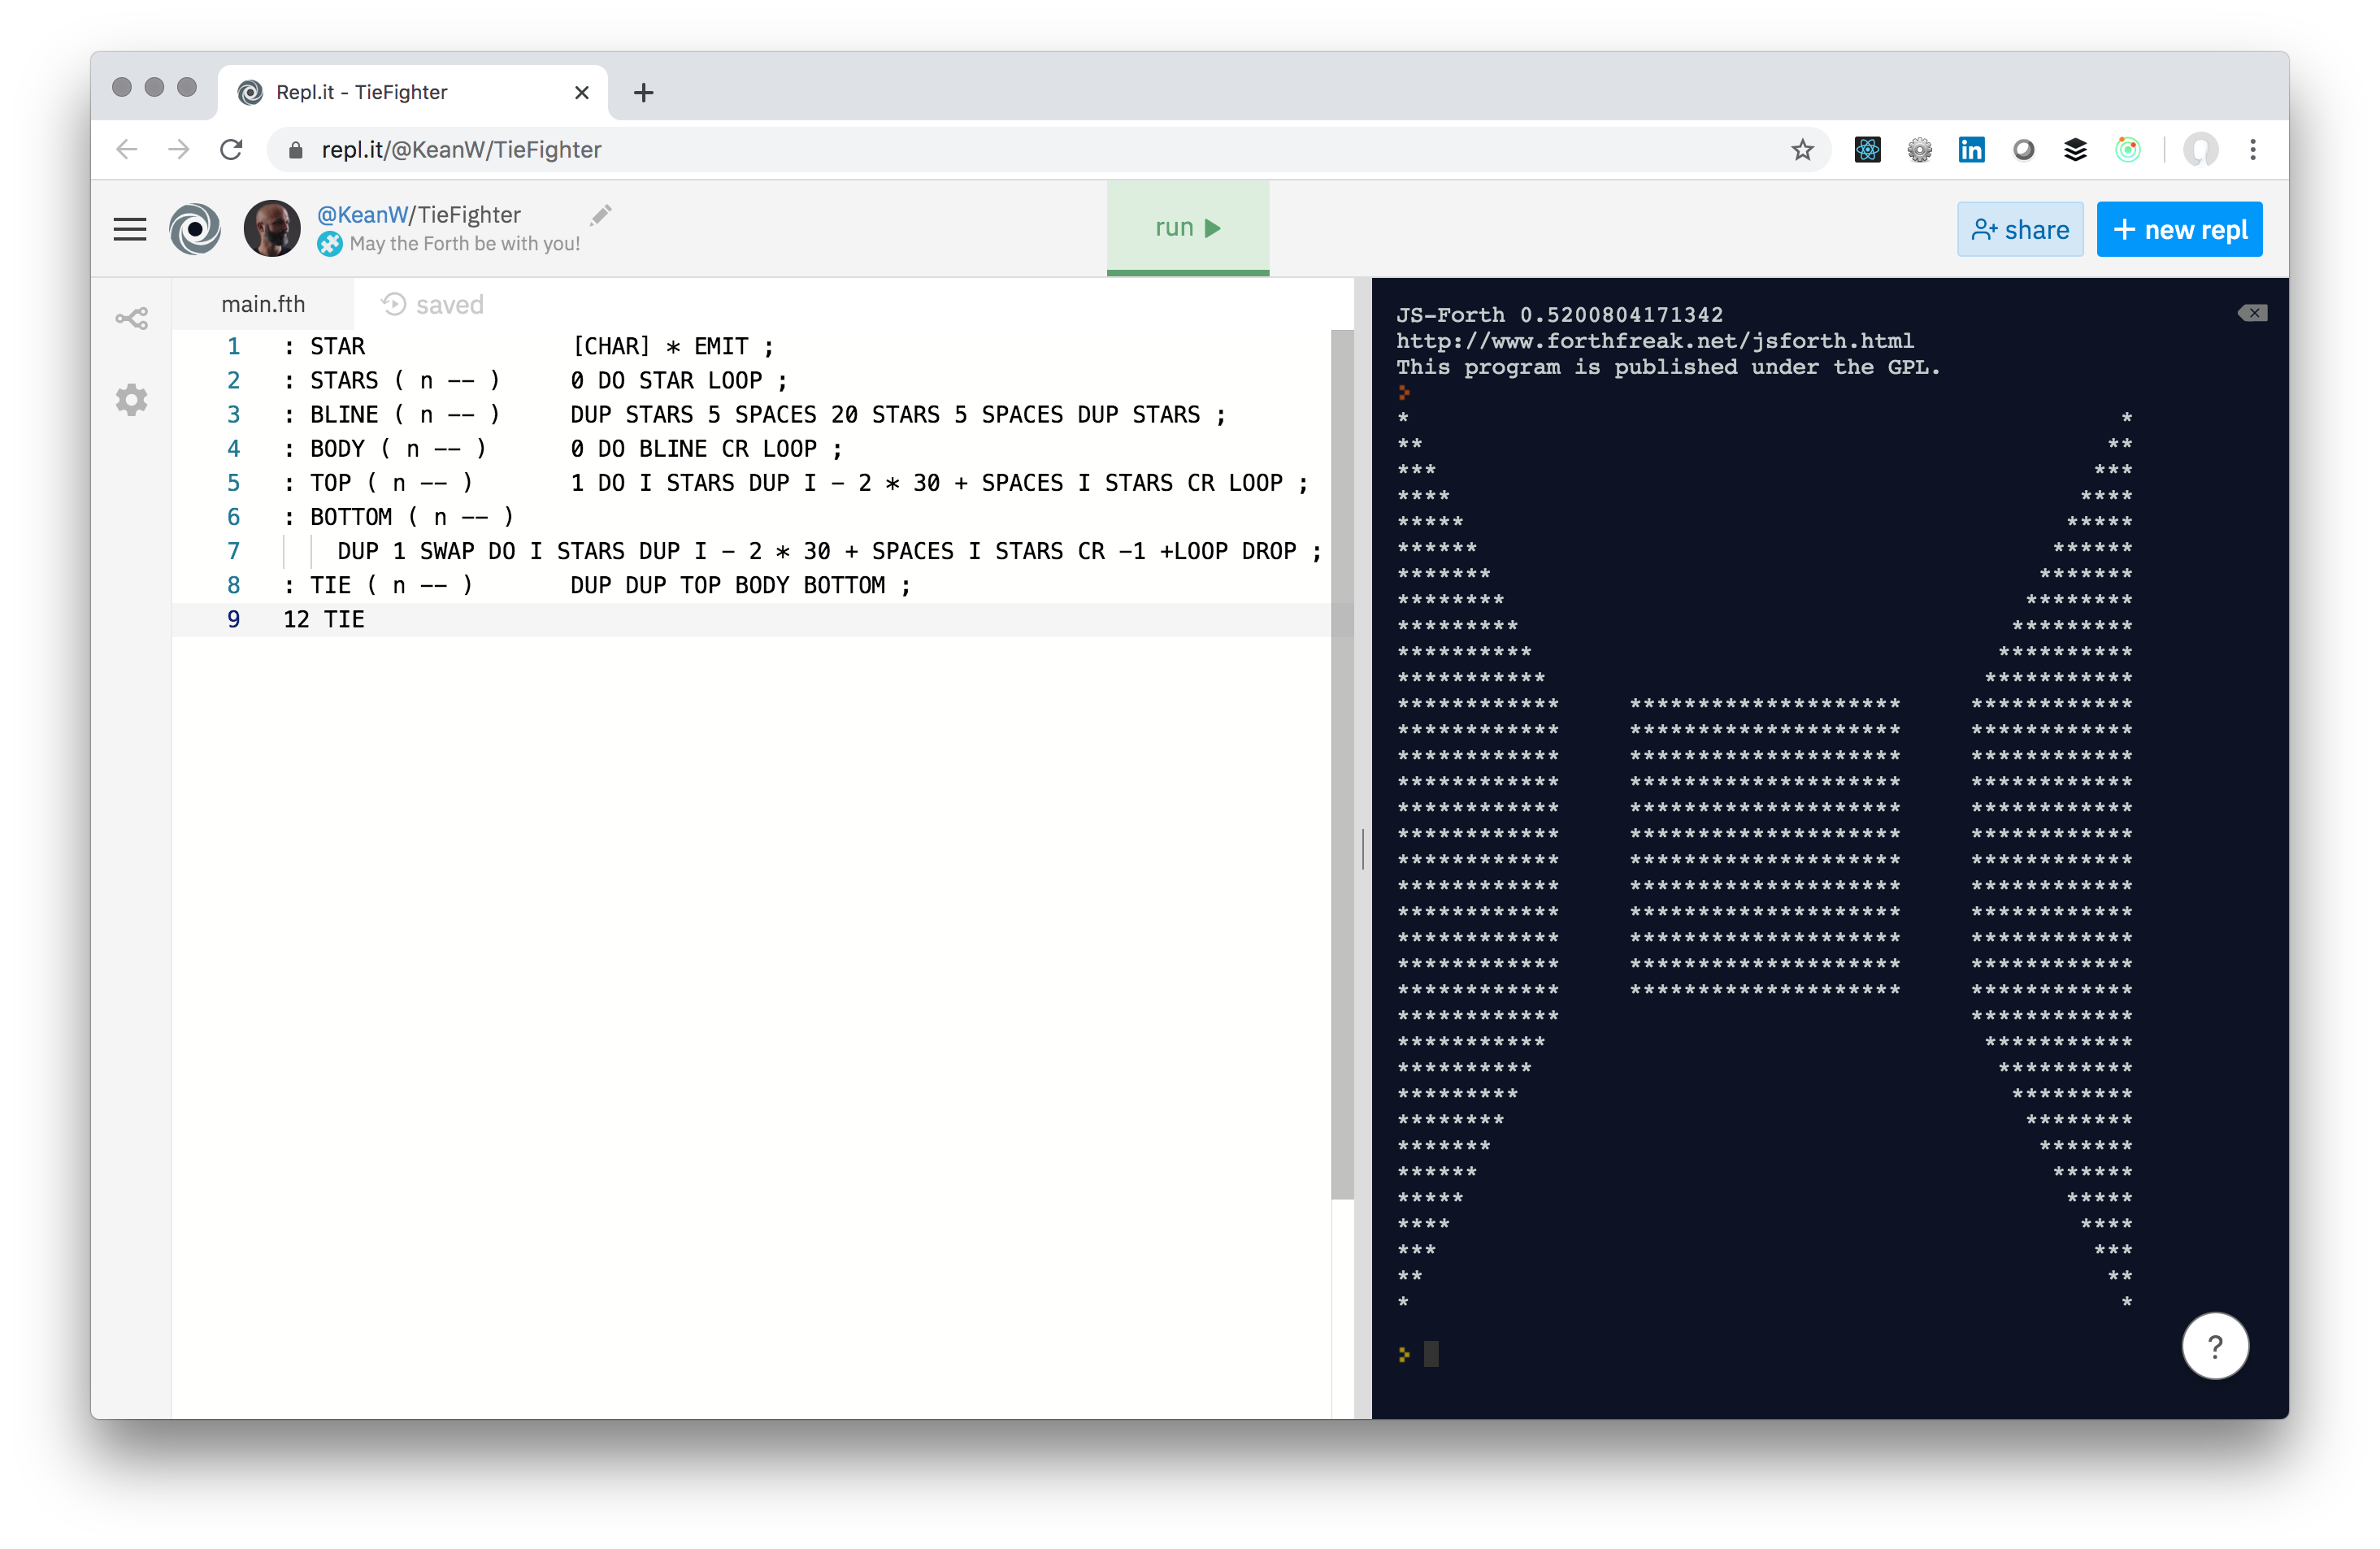The height and width of the screenshot is (1549, 2380).
Task: Click the @KeanW username link
Action: click(362, 215)
